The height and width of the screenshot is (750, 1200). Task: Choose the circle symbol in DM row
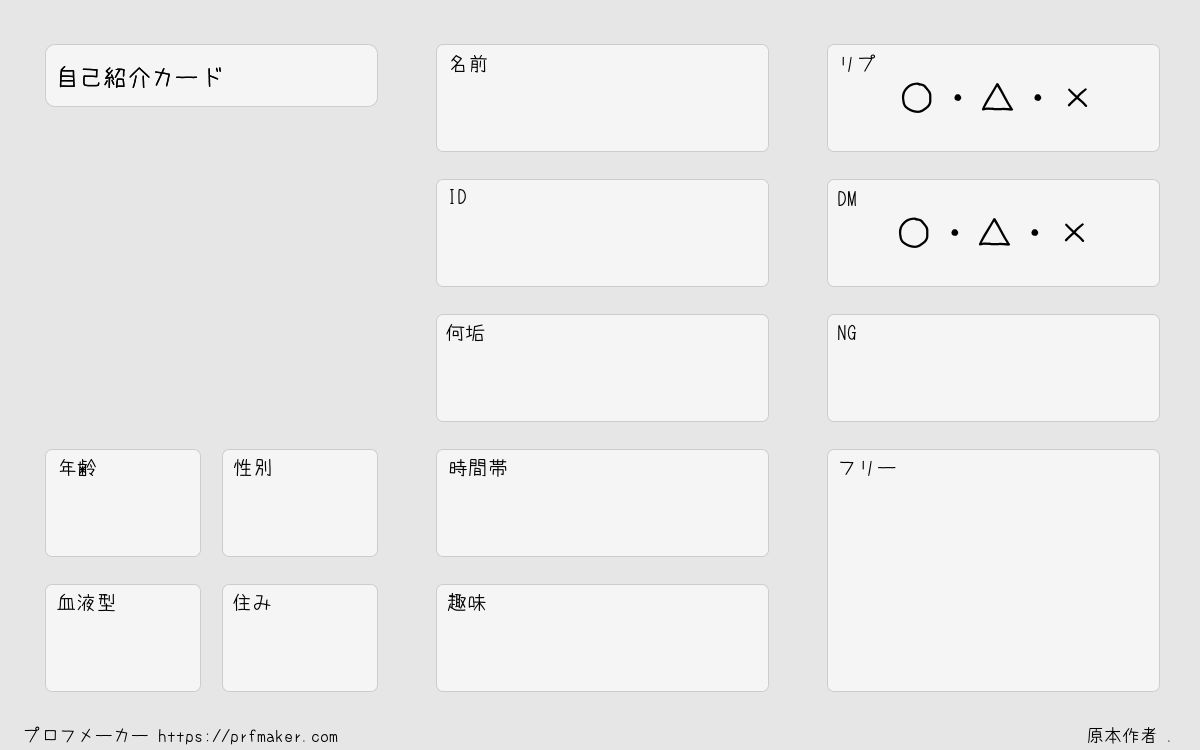coord(913,233)
